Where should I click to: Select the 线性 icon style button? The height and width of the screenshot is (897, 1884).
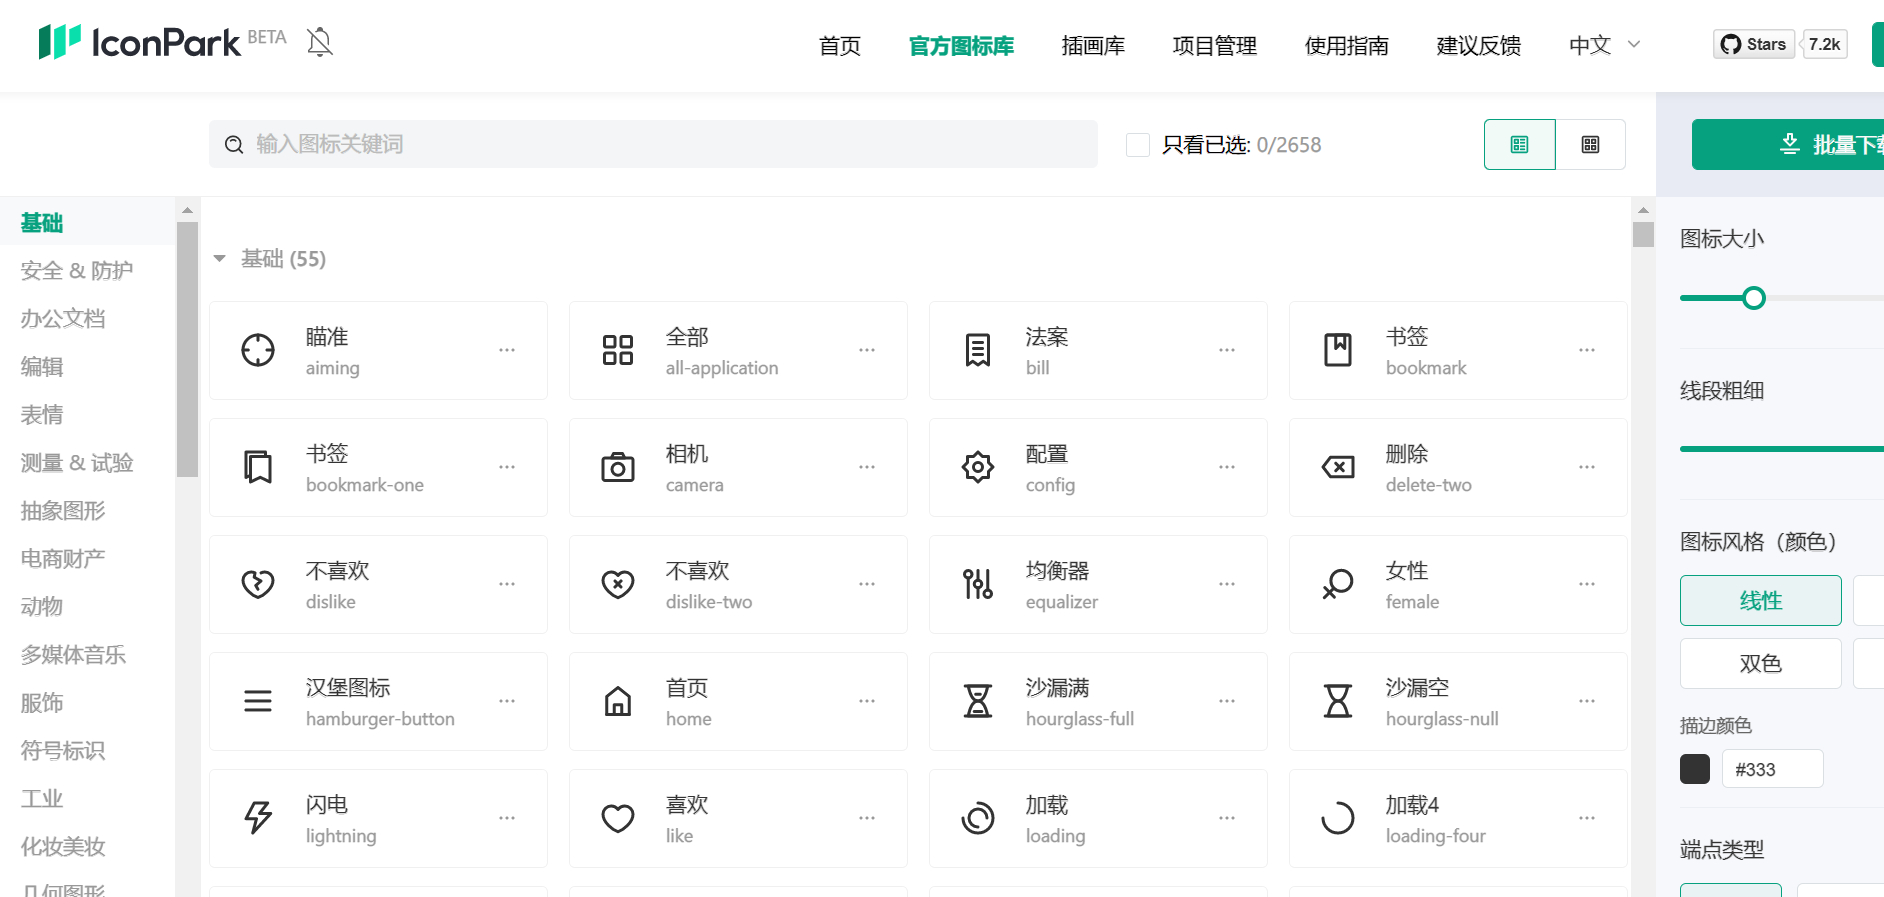pos(1760,600)
